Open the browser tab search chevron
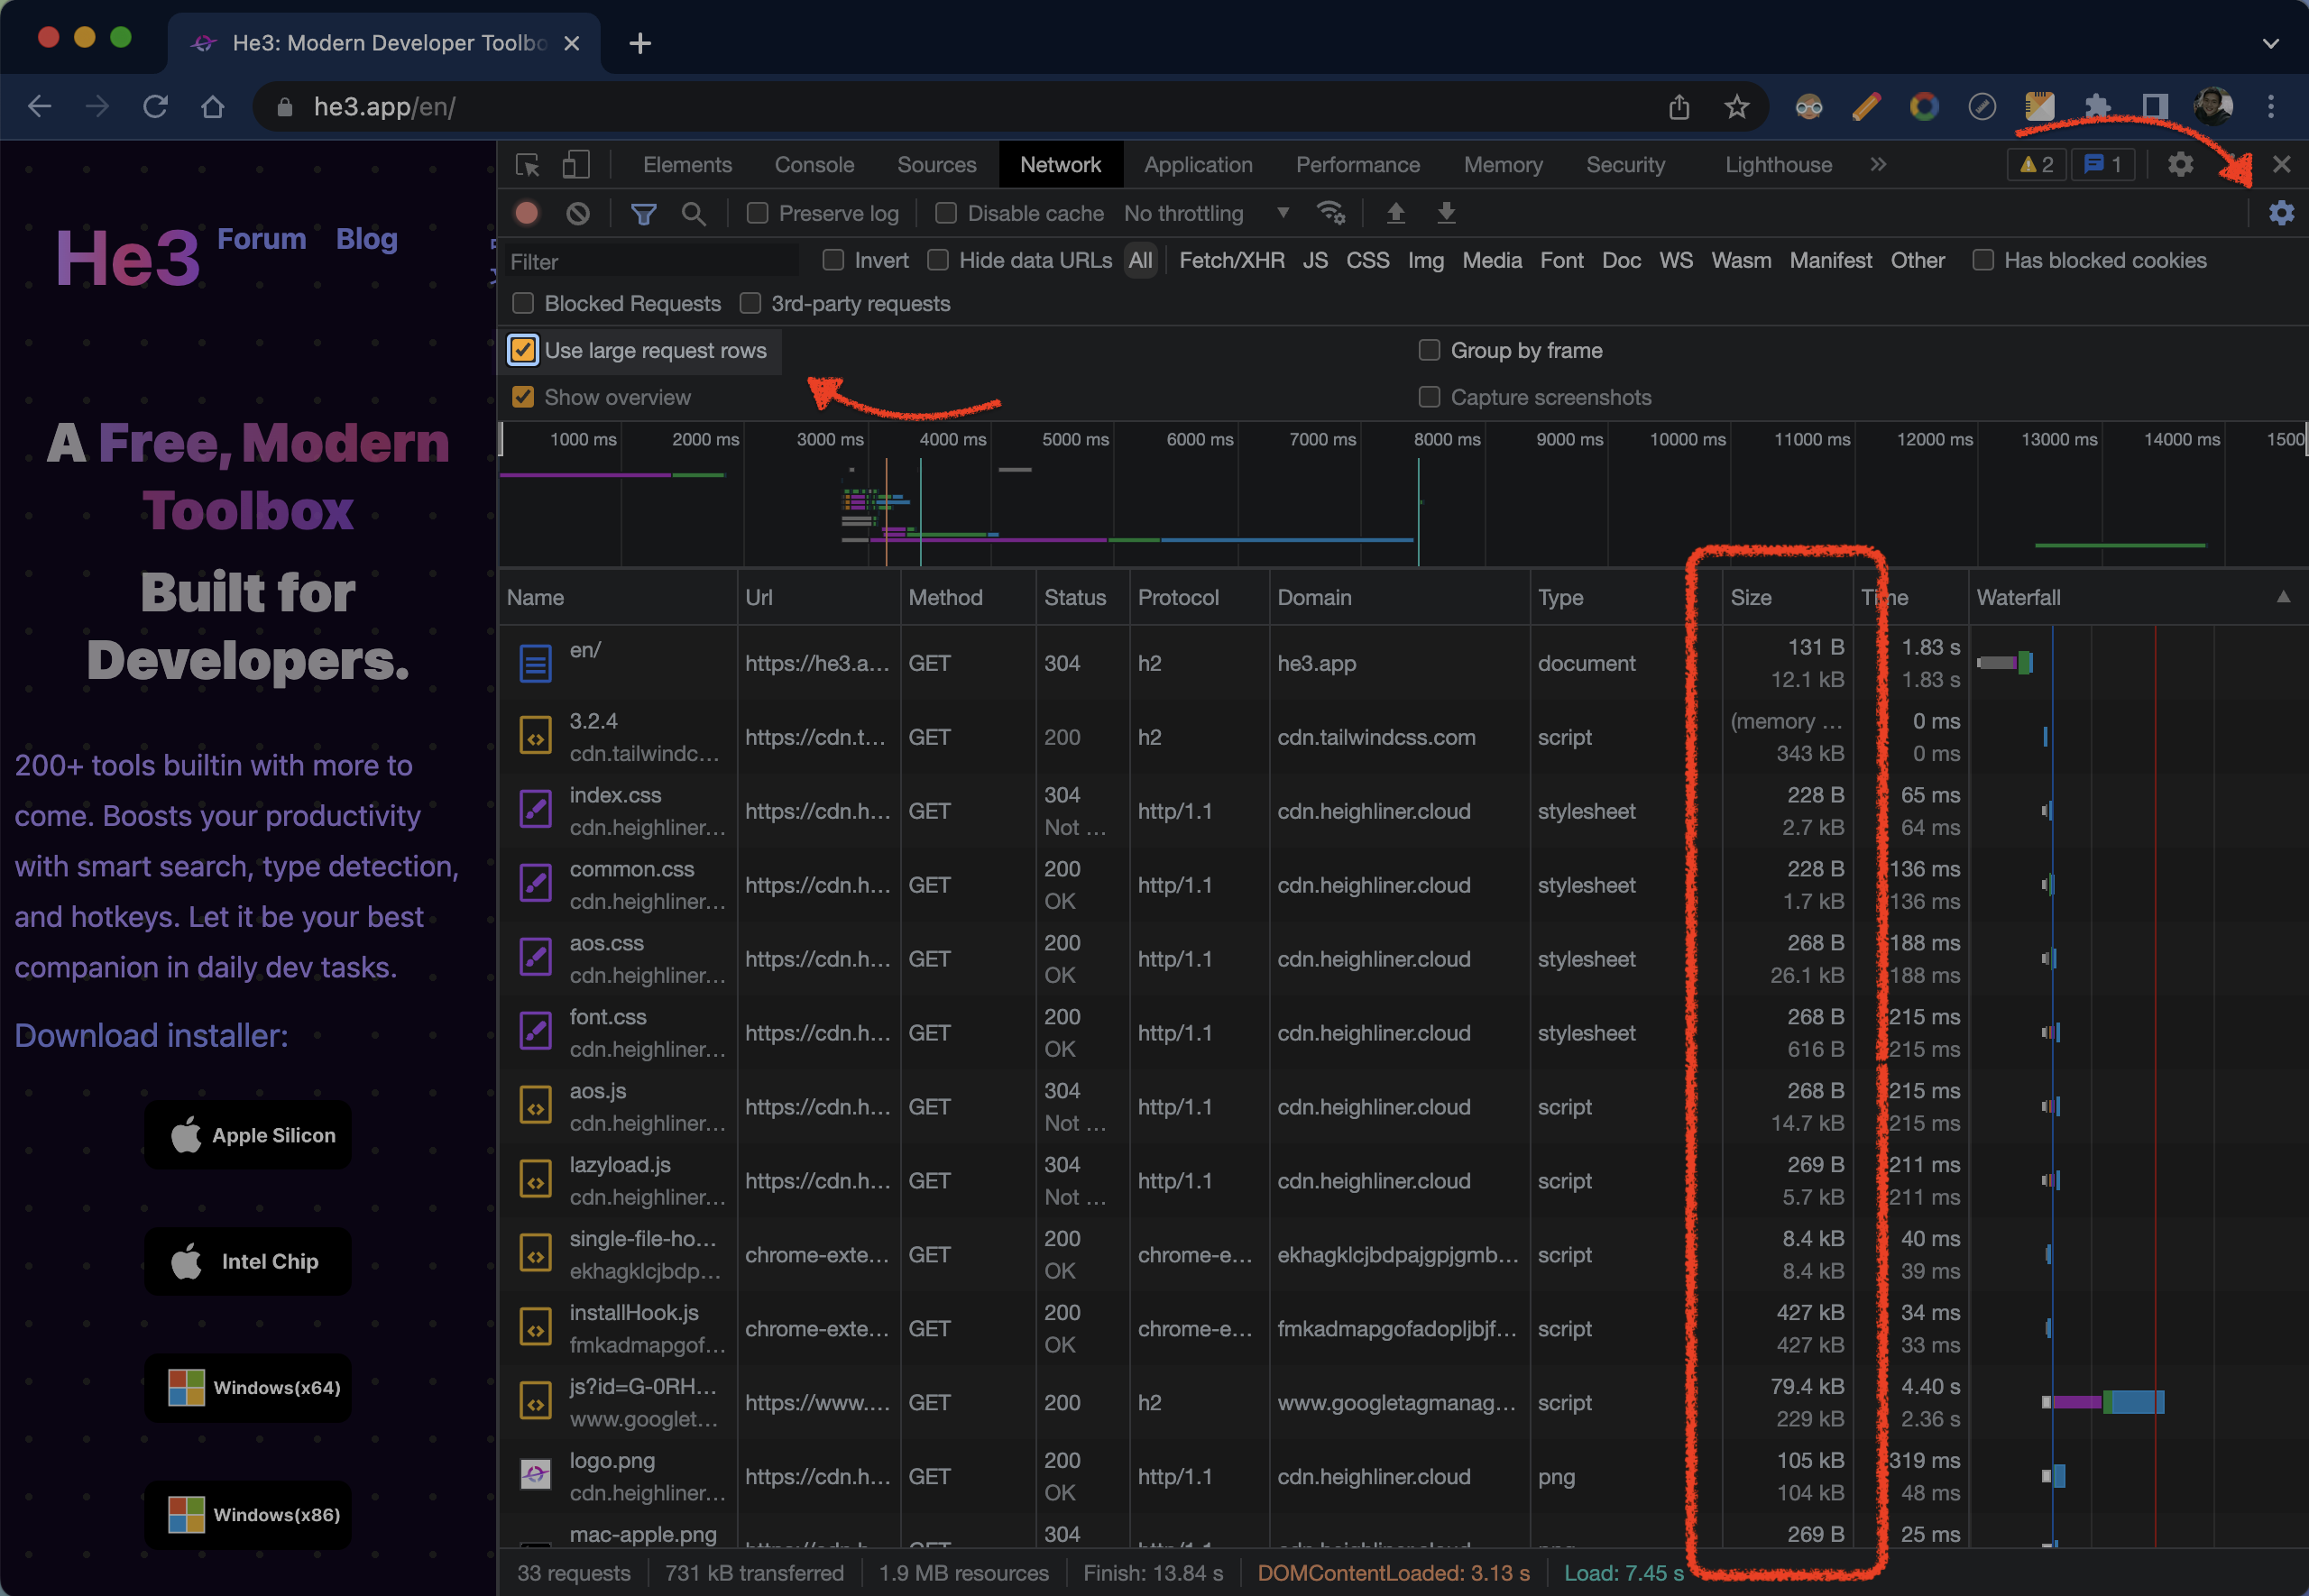Viewport: 2309px width, 1596px height. pyautogui.click(x=2270, y=43)
